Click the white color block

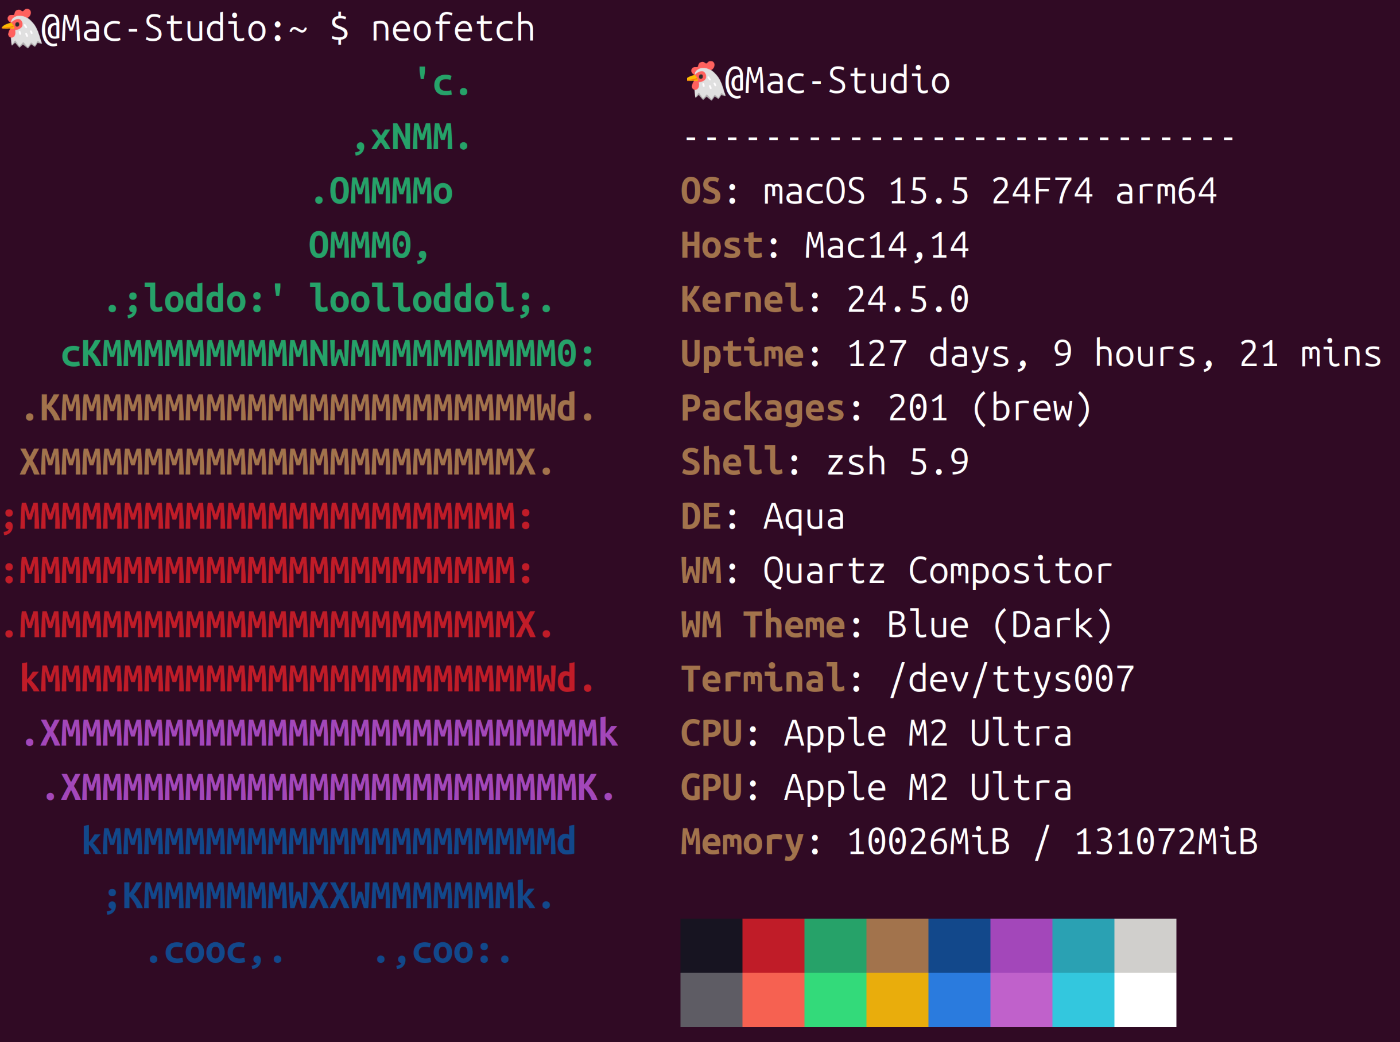[1145, 999]
